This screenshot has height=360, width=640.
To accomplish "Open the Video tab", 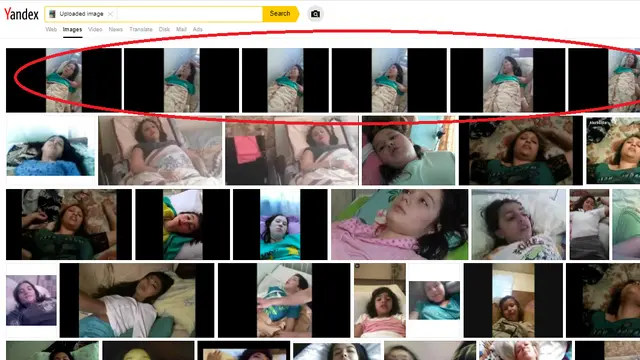I will click(95, 29).
